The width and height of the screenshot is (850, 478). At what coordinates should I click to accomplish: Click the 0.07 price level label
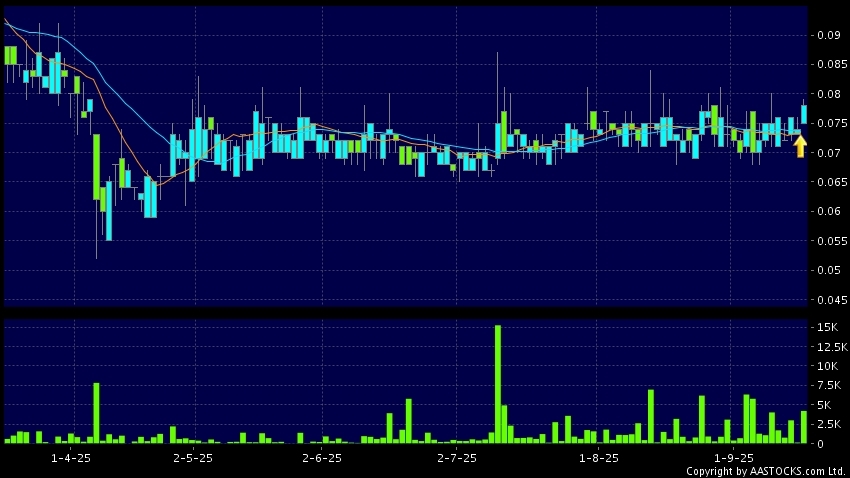pyautogui.click(x=827, y=153)
